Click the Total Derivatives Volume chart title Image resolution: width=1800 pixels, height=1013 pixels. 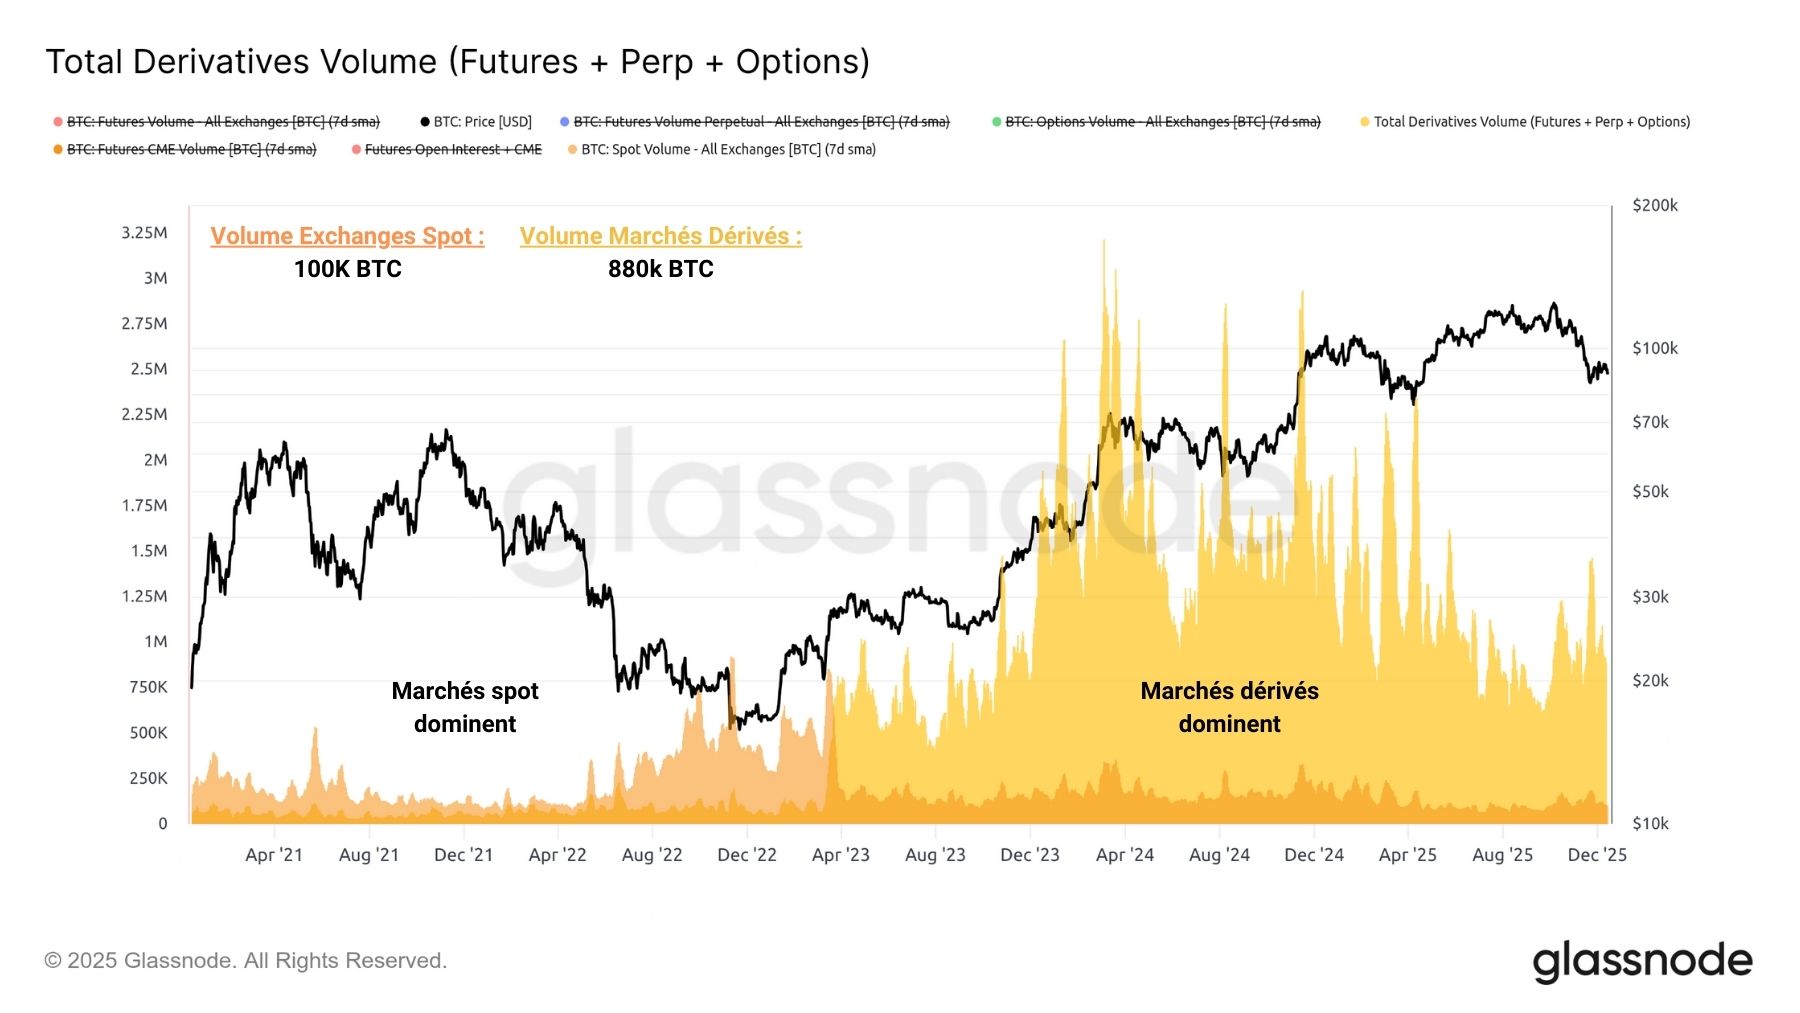pyautogui.click(x=458, y=62)
